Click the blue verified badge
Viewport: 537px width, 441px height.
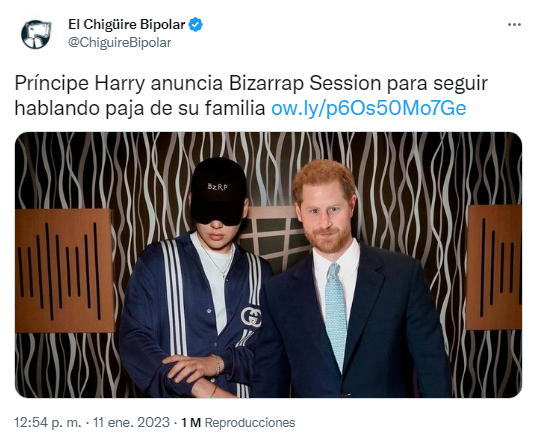click(x=196, y=25)
